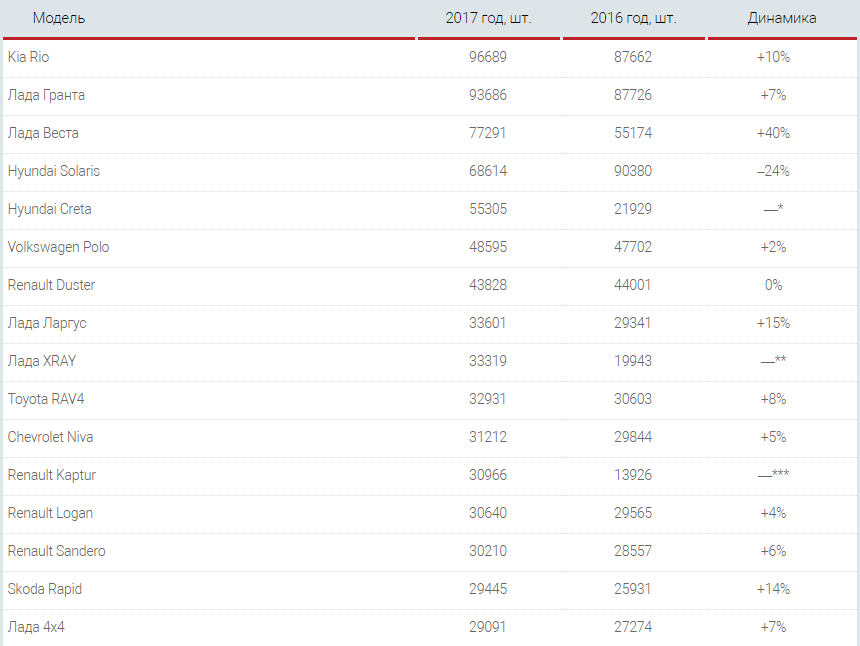Click Skoda Rapid 2017 value 29445

coord(488,589)
